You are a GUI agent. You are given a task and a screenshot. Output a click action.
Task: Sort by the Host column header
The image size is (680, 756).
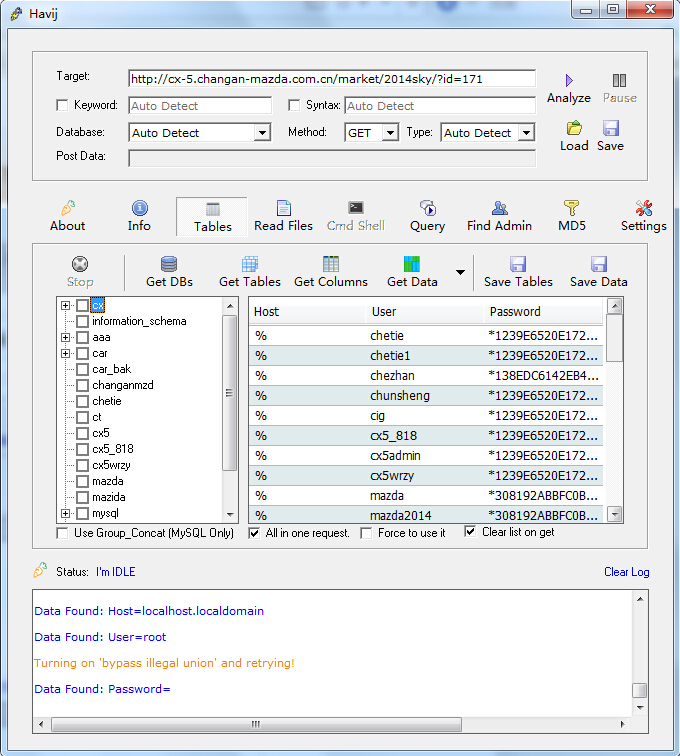307,312
